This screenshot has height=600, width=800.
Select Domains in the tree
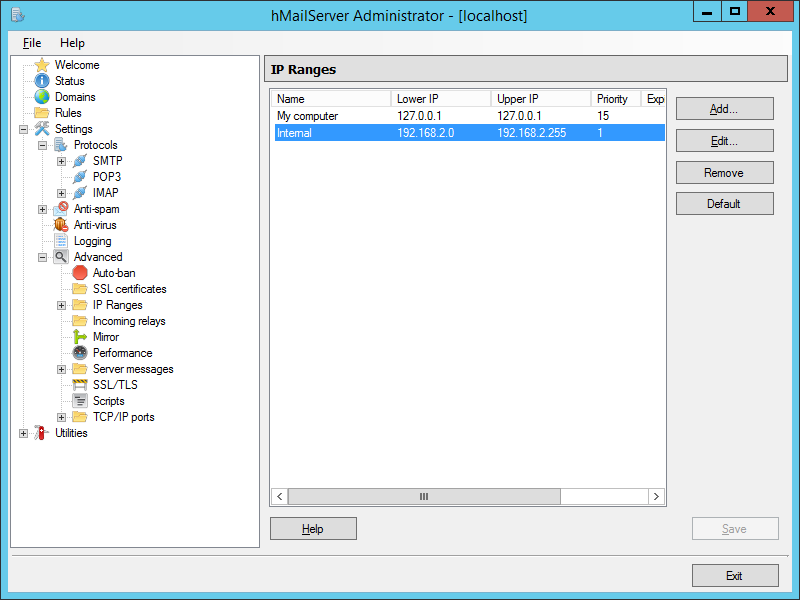(x=75, y=97)
